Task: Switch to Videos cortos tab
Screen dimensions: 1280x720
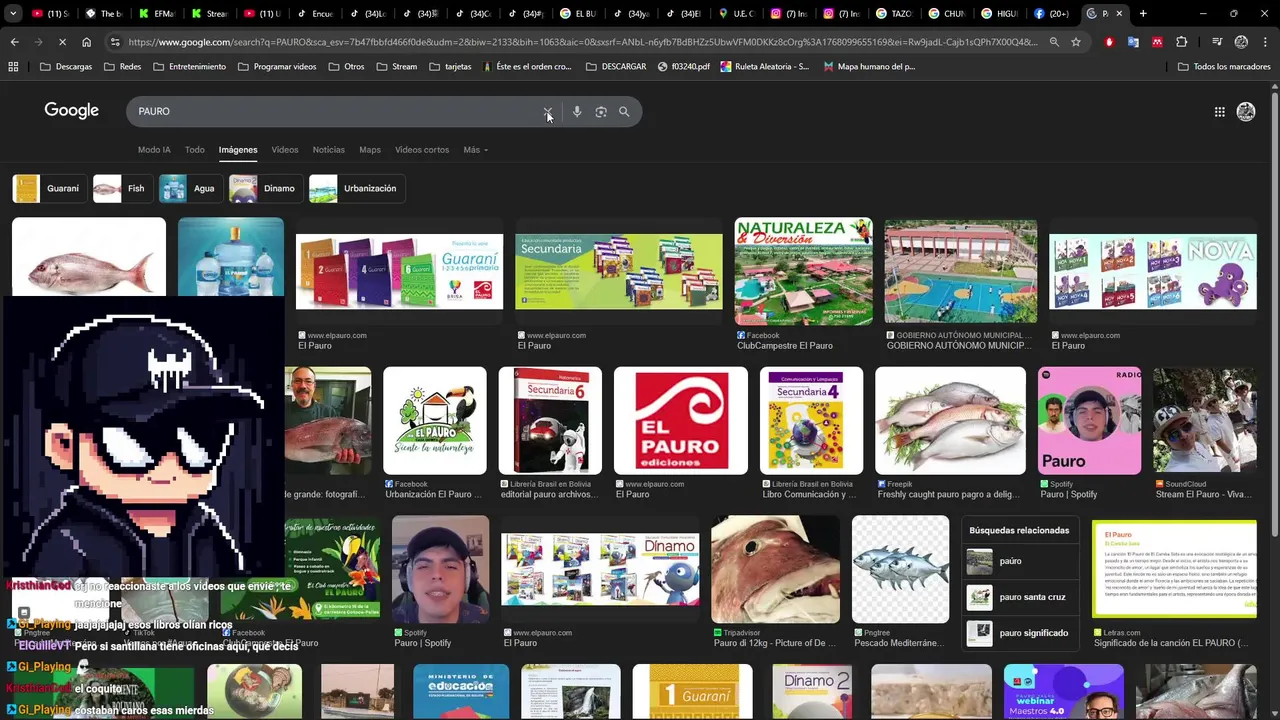Action: tap(422, 150)
